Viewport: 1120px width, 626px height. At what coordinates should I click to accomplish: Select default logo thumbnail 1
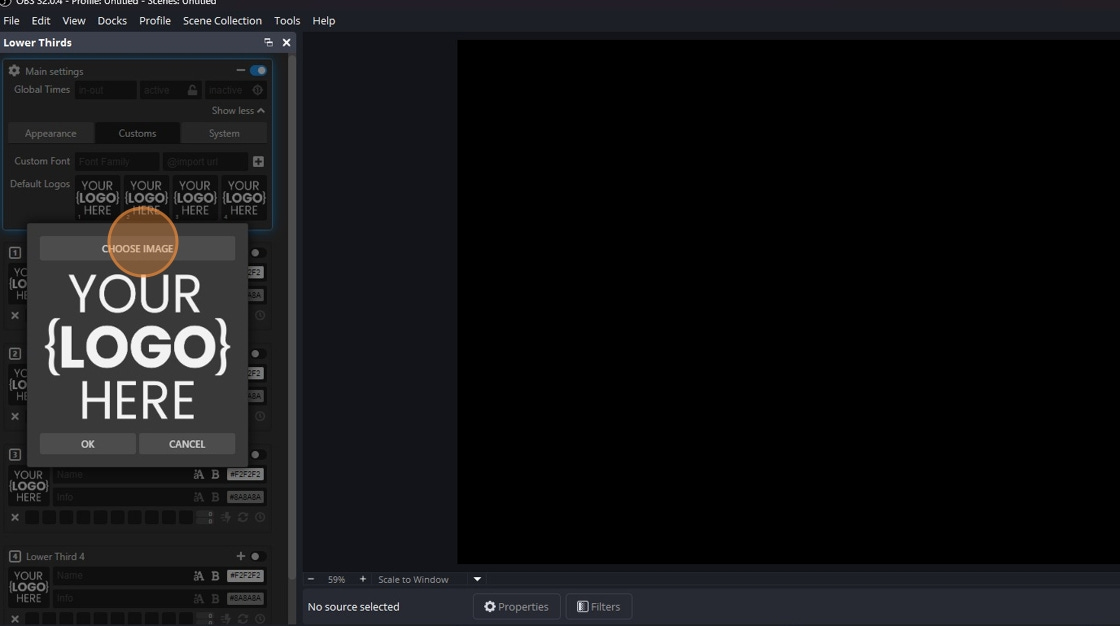click(x=97, y=198)
